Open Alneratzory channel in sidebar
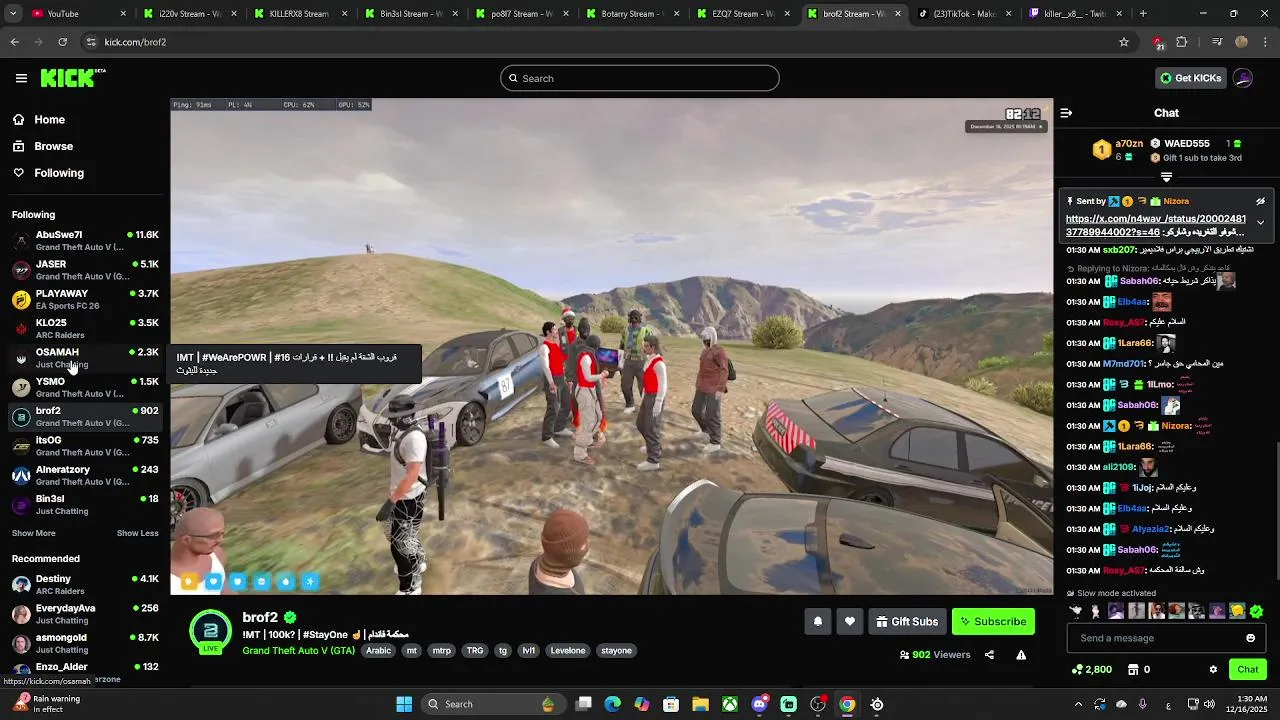This screenshot has width=1280, height=720. pos(85,476)
